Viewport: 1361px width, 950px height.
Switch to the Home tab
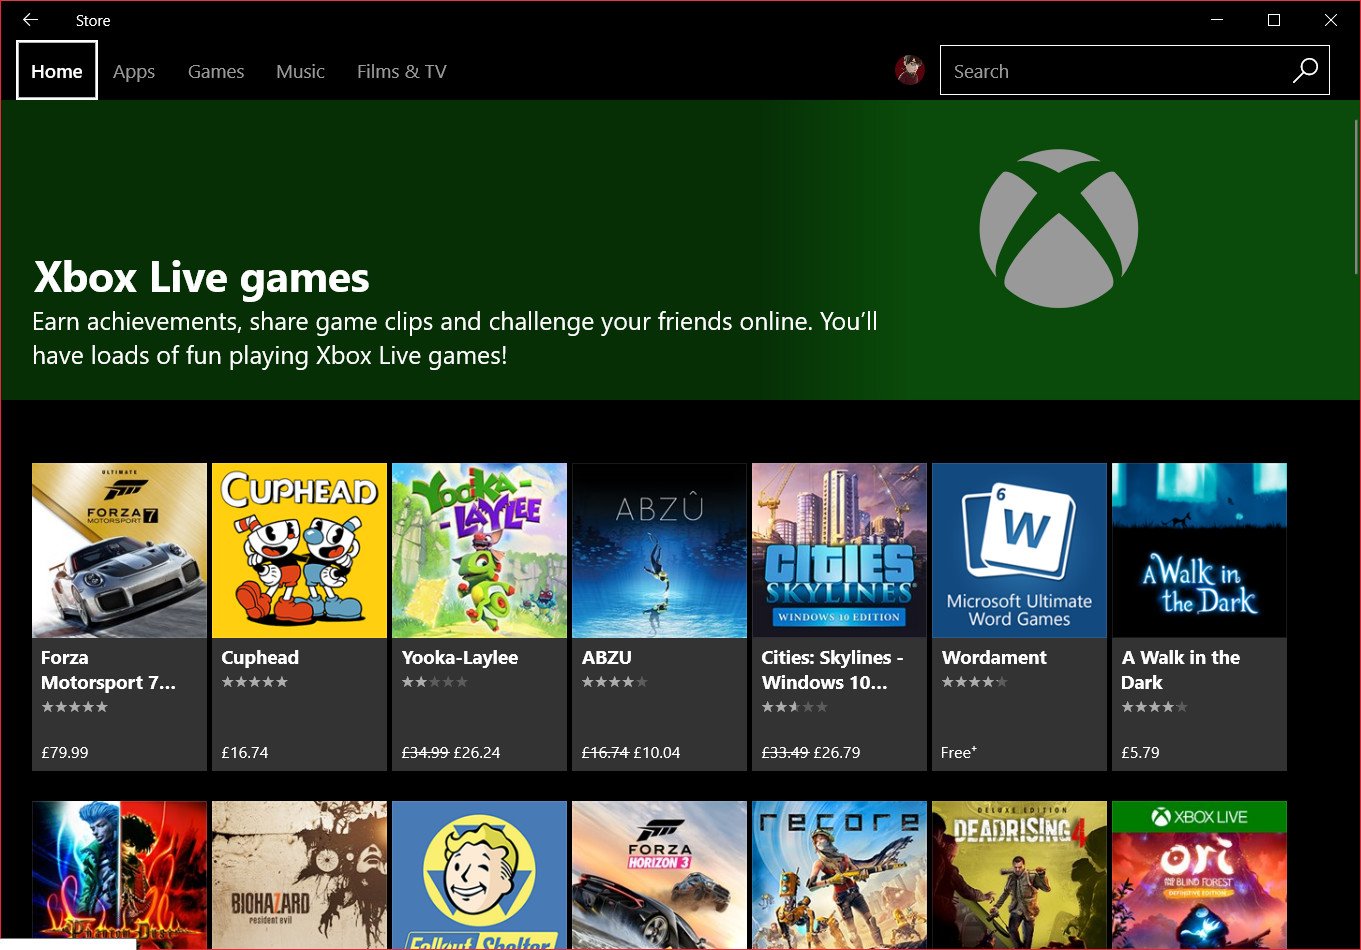[57, 71]
